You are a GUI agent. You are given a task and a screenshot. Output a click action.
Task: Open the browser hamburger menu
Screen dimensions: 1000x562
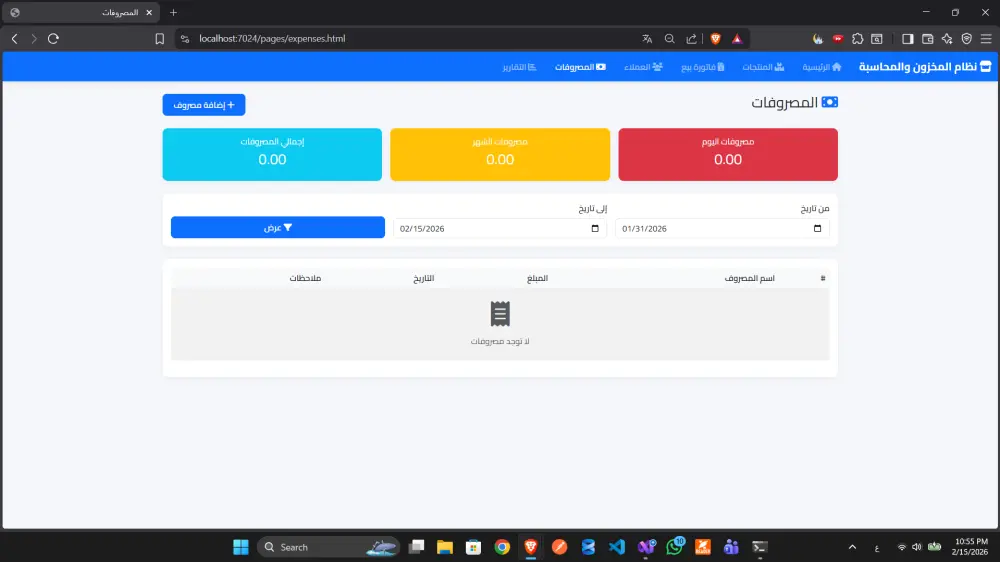pyautogui.click(x=986, y=39)
